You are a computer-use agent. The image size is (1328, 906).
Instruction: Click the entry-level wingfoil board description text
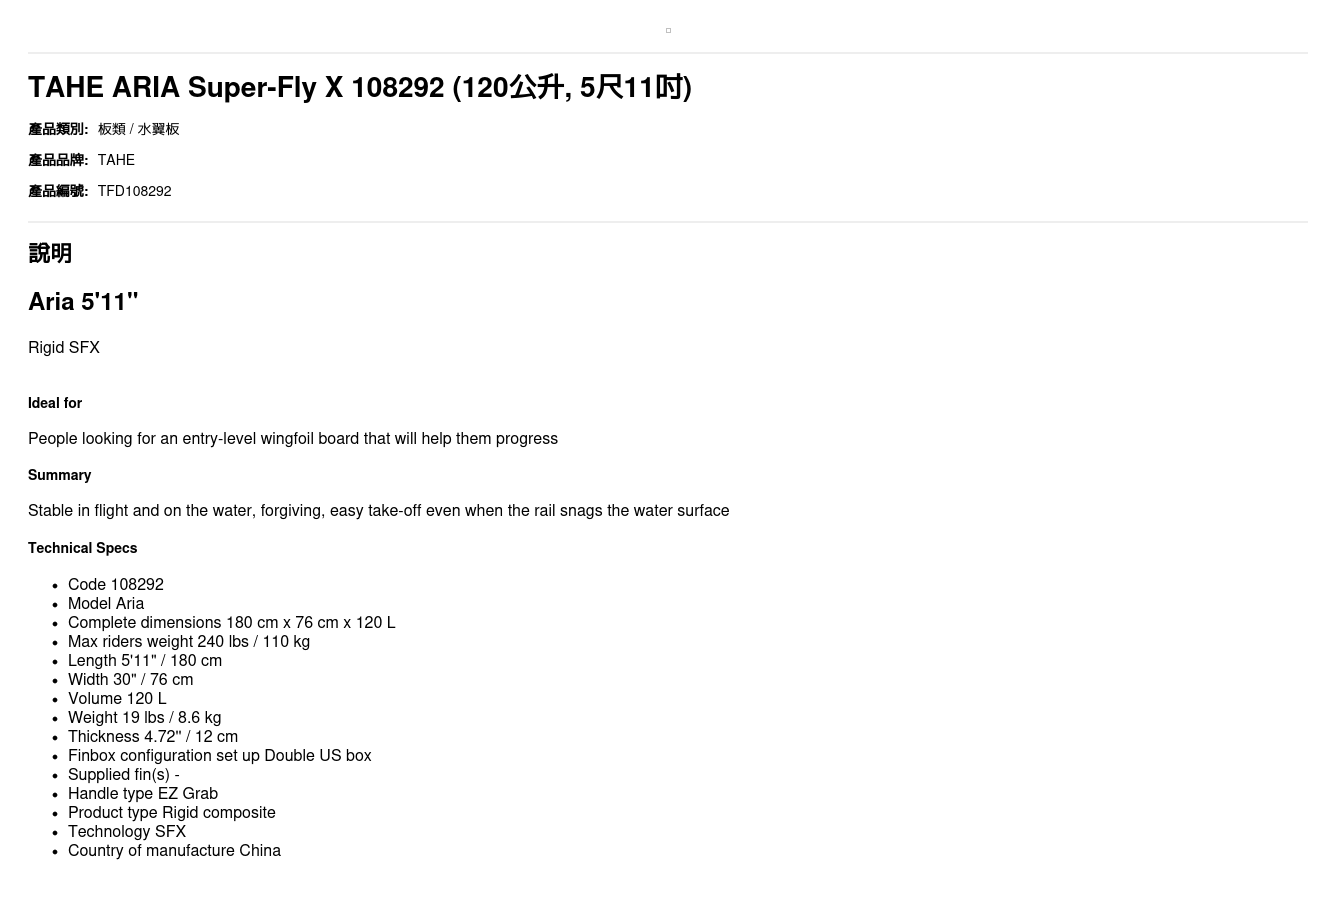pos(292,439)
